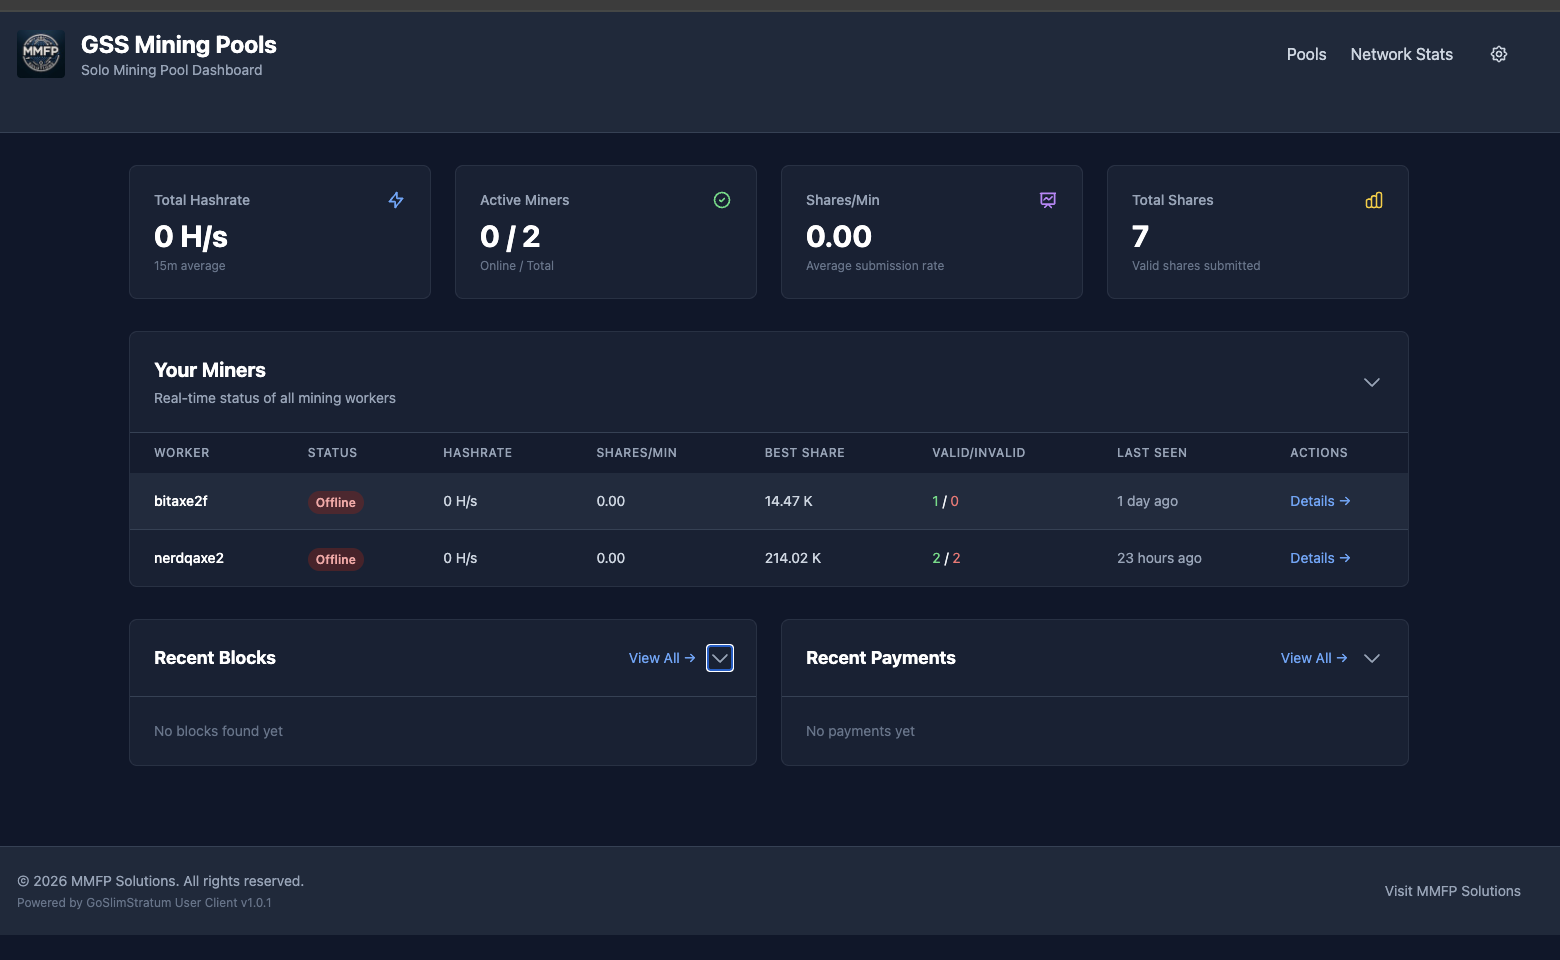Viewport: 1560px width, 960px height.
Task: Click the Offline badge for bitaxe2f
Action: (x=335, y=502)
